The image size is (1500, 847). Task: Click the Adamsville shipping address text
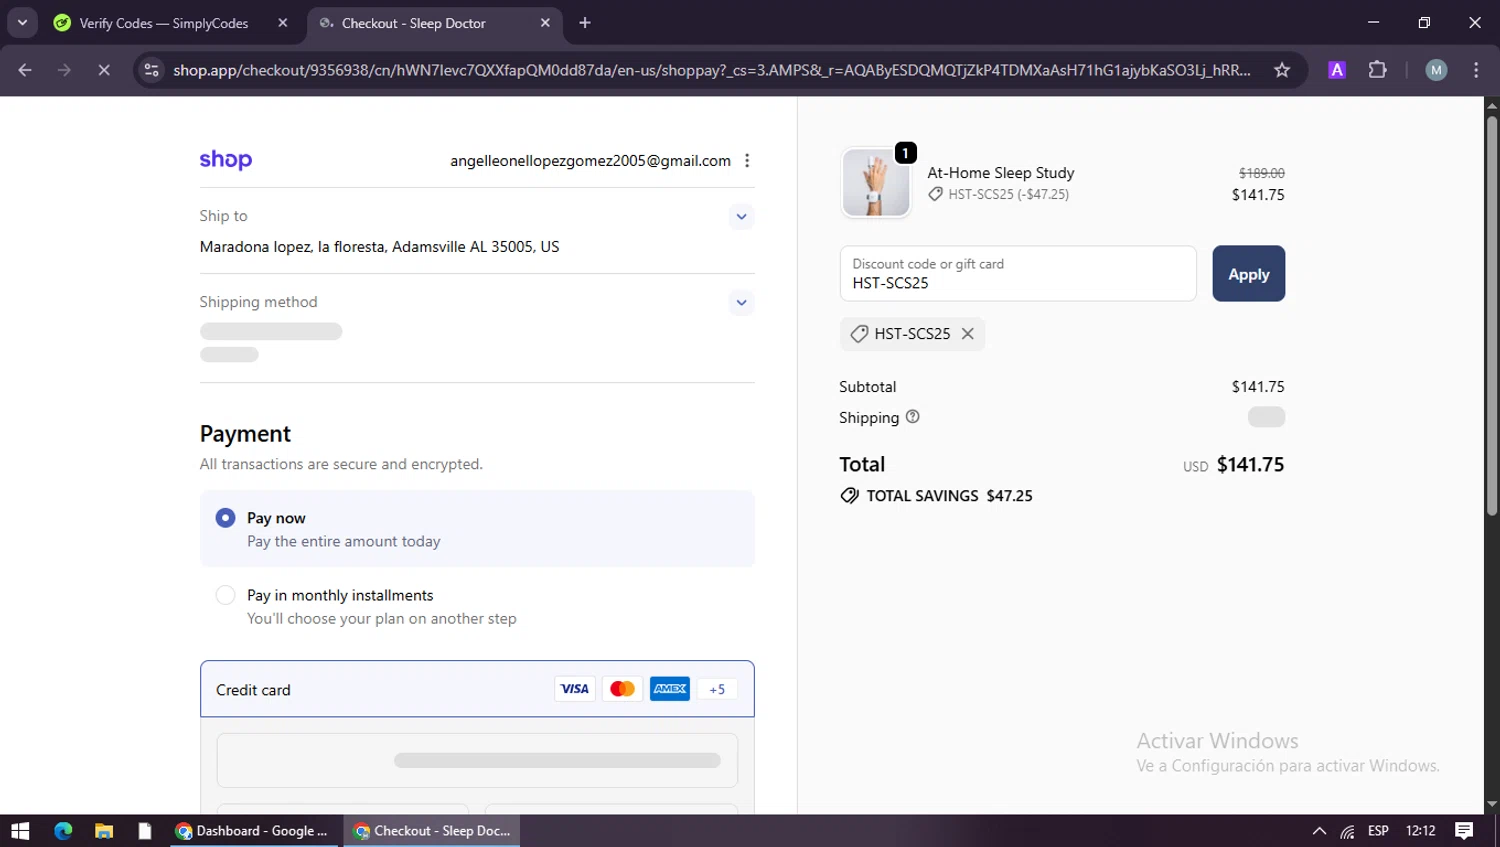click(x=379, y=247)
